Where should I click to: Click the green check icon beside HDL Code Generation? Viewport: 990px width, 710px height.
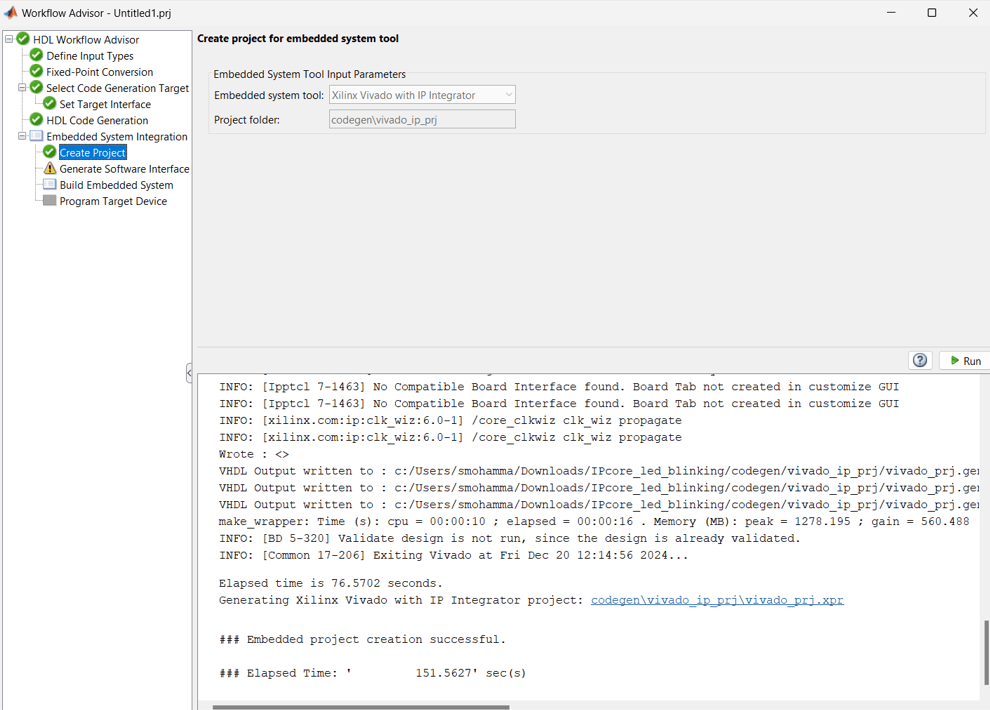(36, 120)
